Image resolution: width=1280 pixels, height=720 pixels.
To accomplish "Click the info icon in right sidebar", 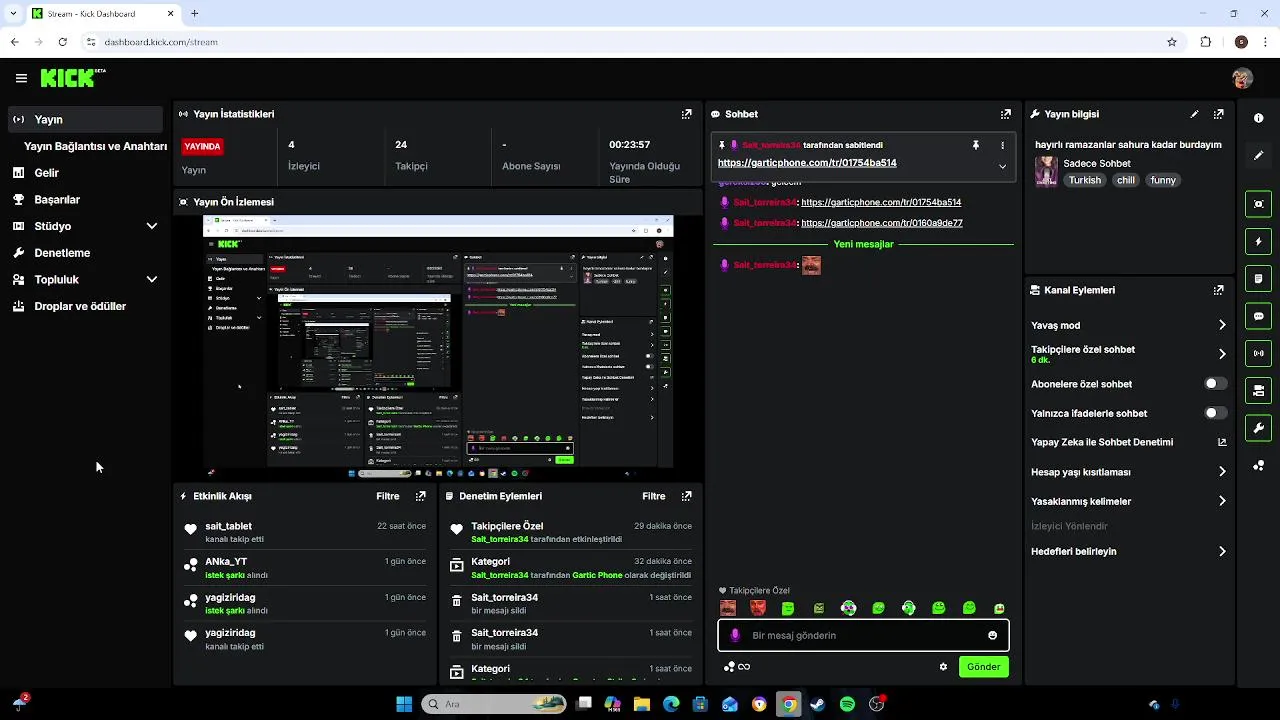I will click(x=1258, y=118).
